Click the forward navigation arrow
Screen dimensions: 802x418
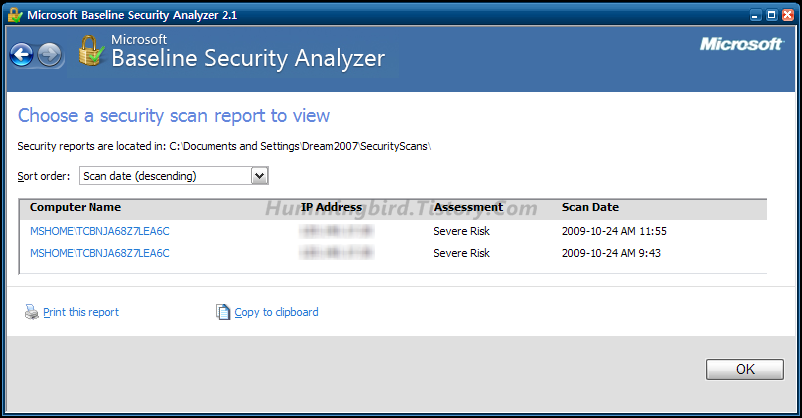[51, 55]
